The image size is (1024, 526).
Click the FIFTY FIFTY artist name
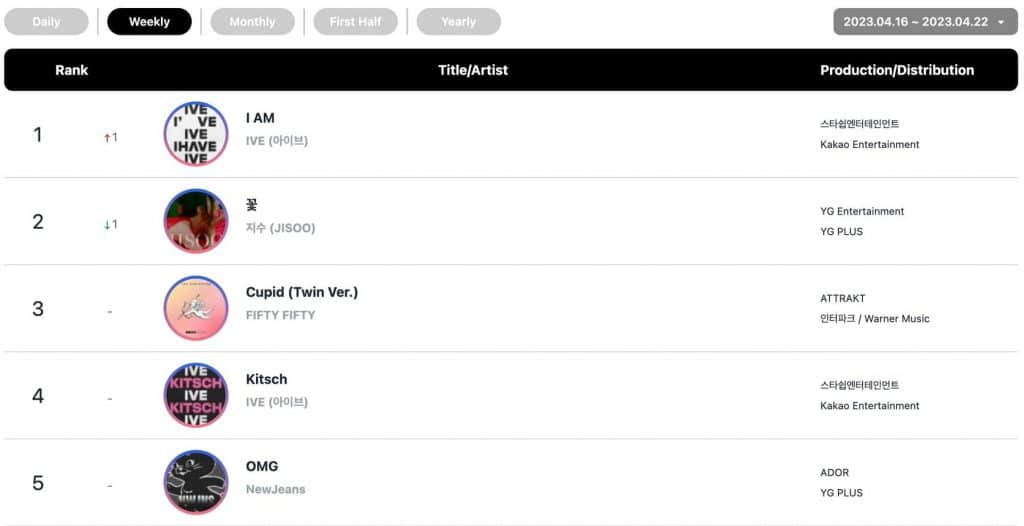(x=280, y=315)
